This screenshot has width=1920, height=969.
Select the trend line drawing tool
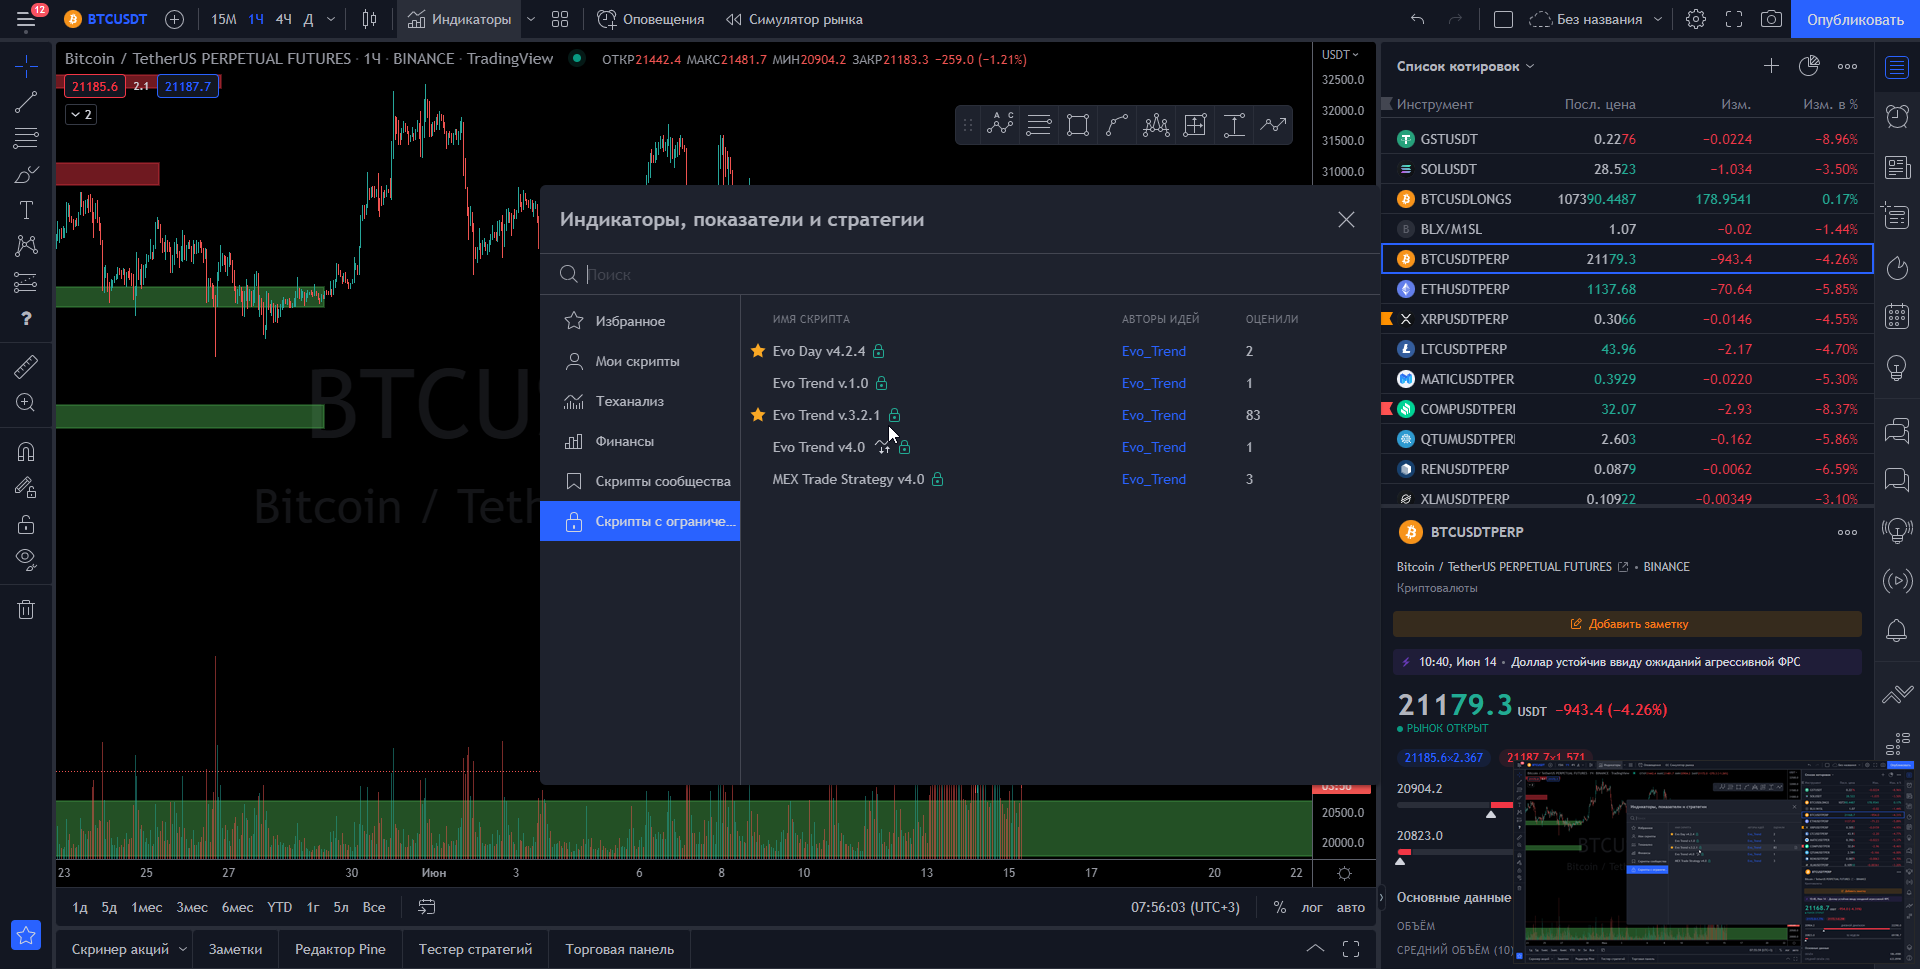[x=26, y=102]
